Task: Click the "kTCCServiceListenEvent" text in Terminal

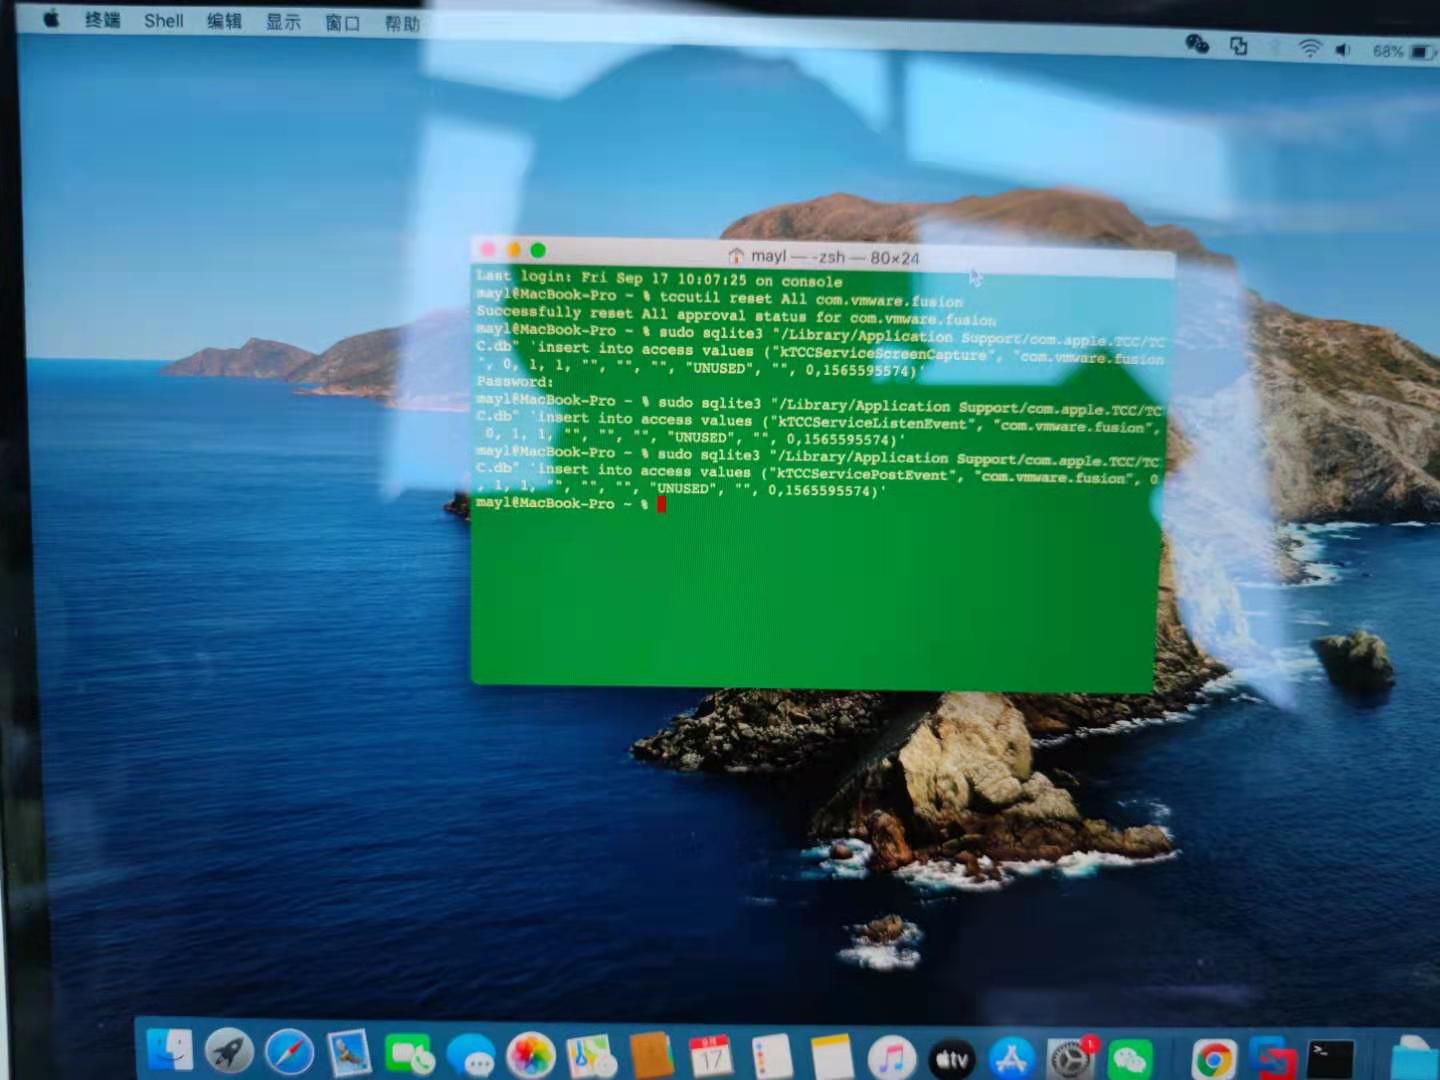Action: [873, 424]
